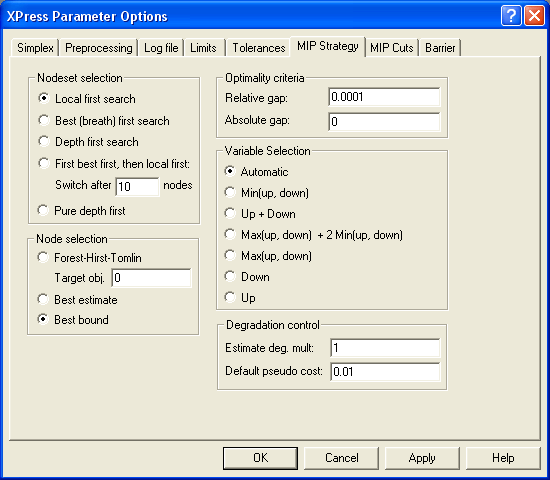
Task: Click the Apply button
Action: (x=422, y=458)
